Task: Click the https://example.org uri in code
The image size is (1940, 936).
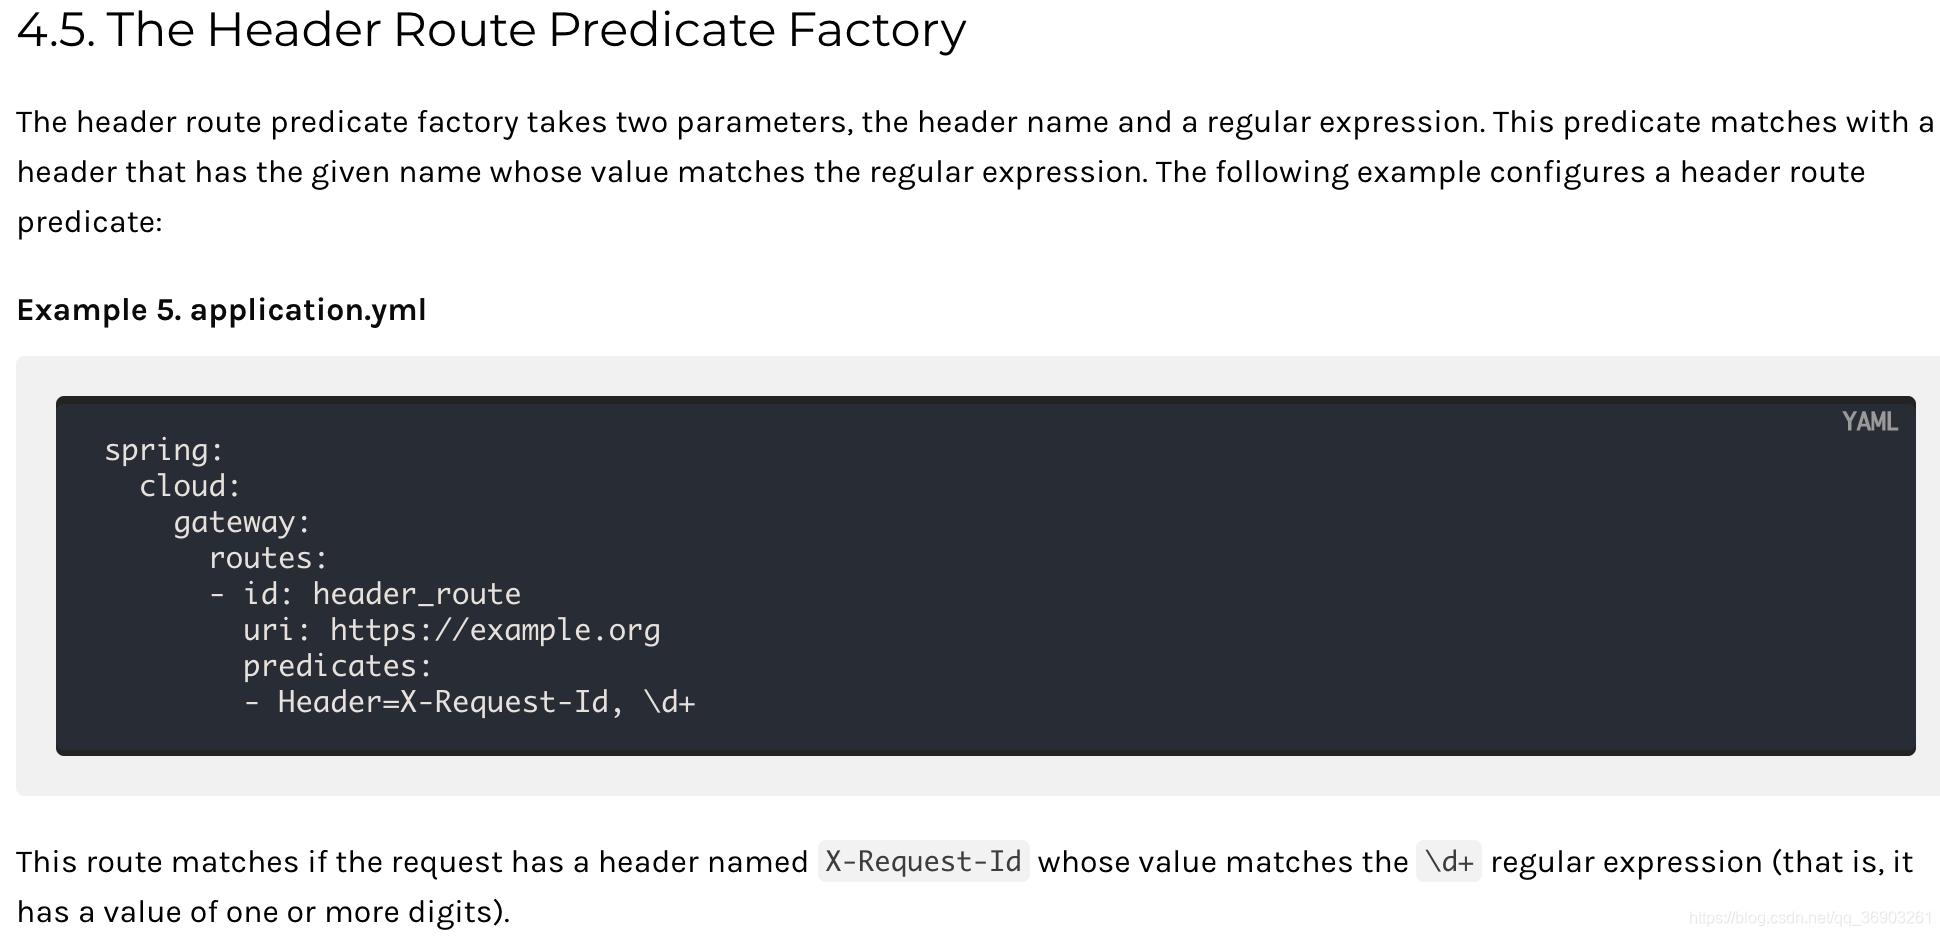Action: click(x=495, y=630)
